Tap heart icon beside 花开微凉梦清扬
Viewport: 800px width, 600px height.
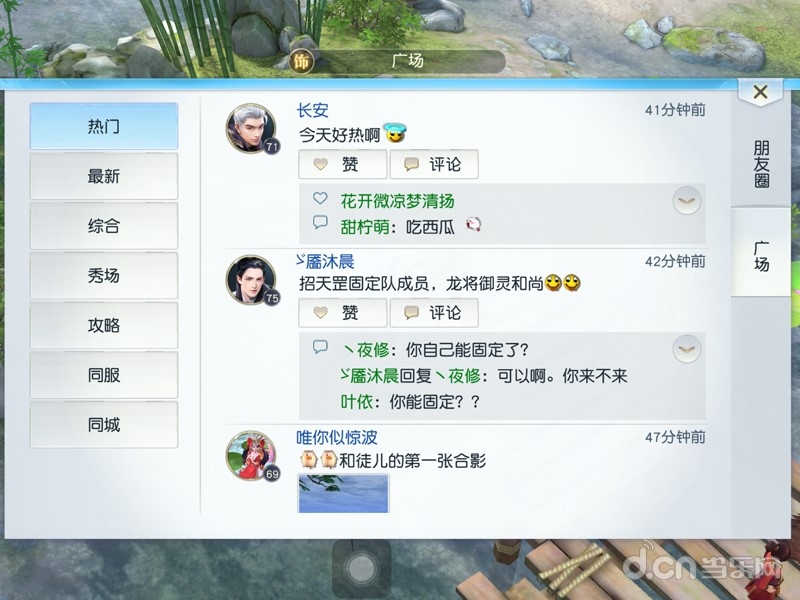320,198
